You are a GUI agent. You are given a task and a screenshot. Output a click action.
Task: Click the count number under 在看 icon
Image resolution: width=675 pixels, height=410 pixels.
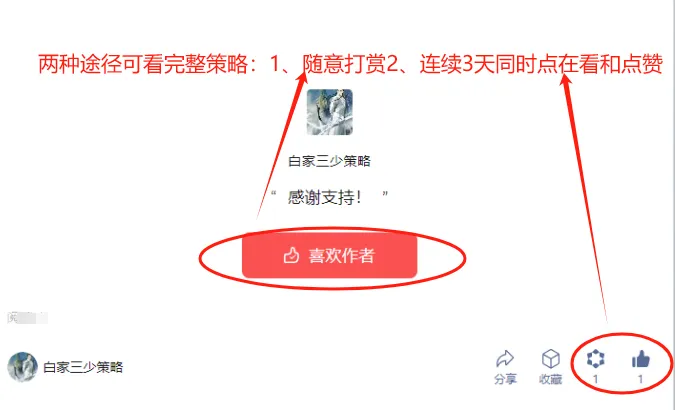pyautogui.click(x=596, y=379)
